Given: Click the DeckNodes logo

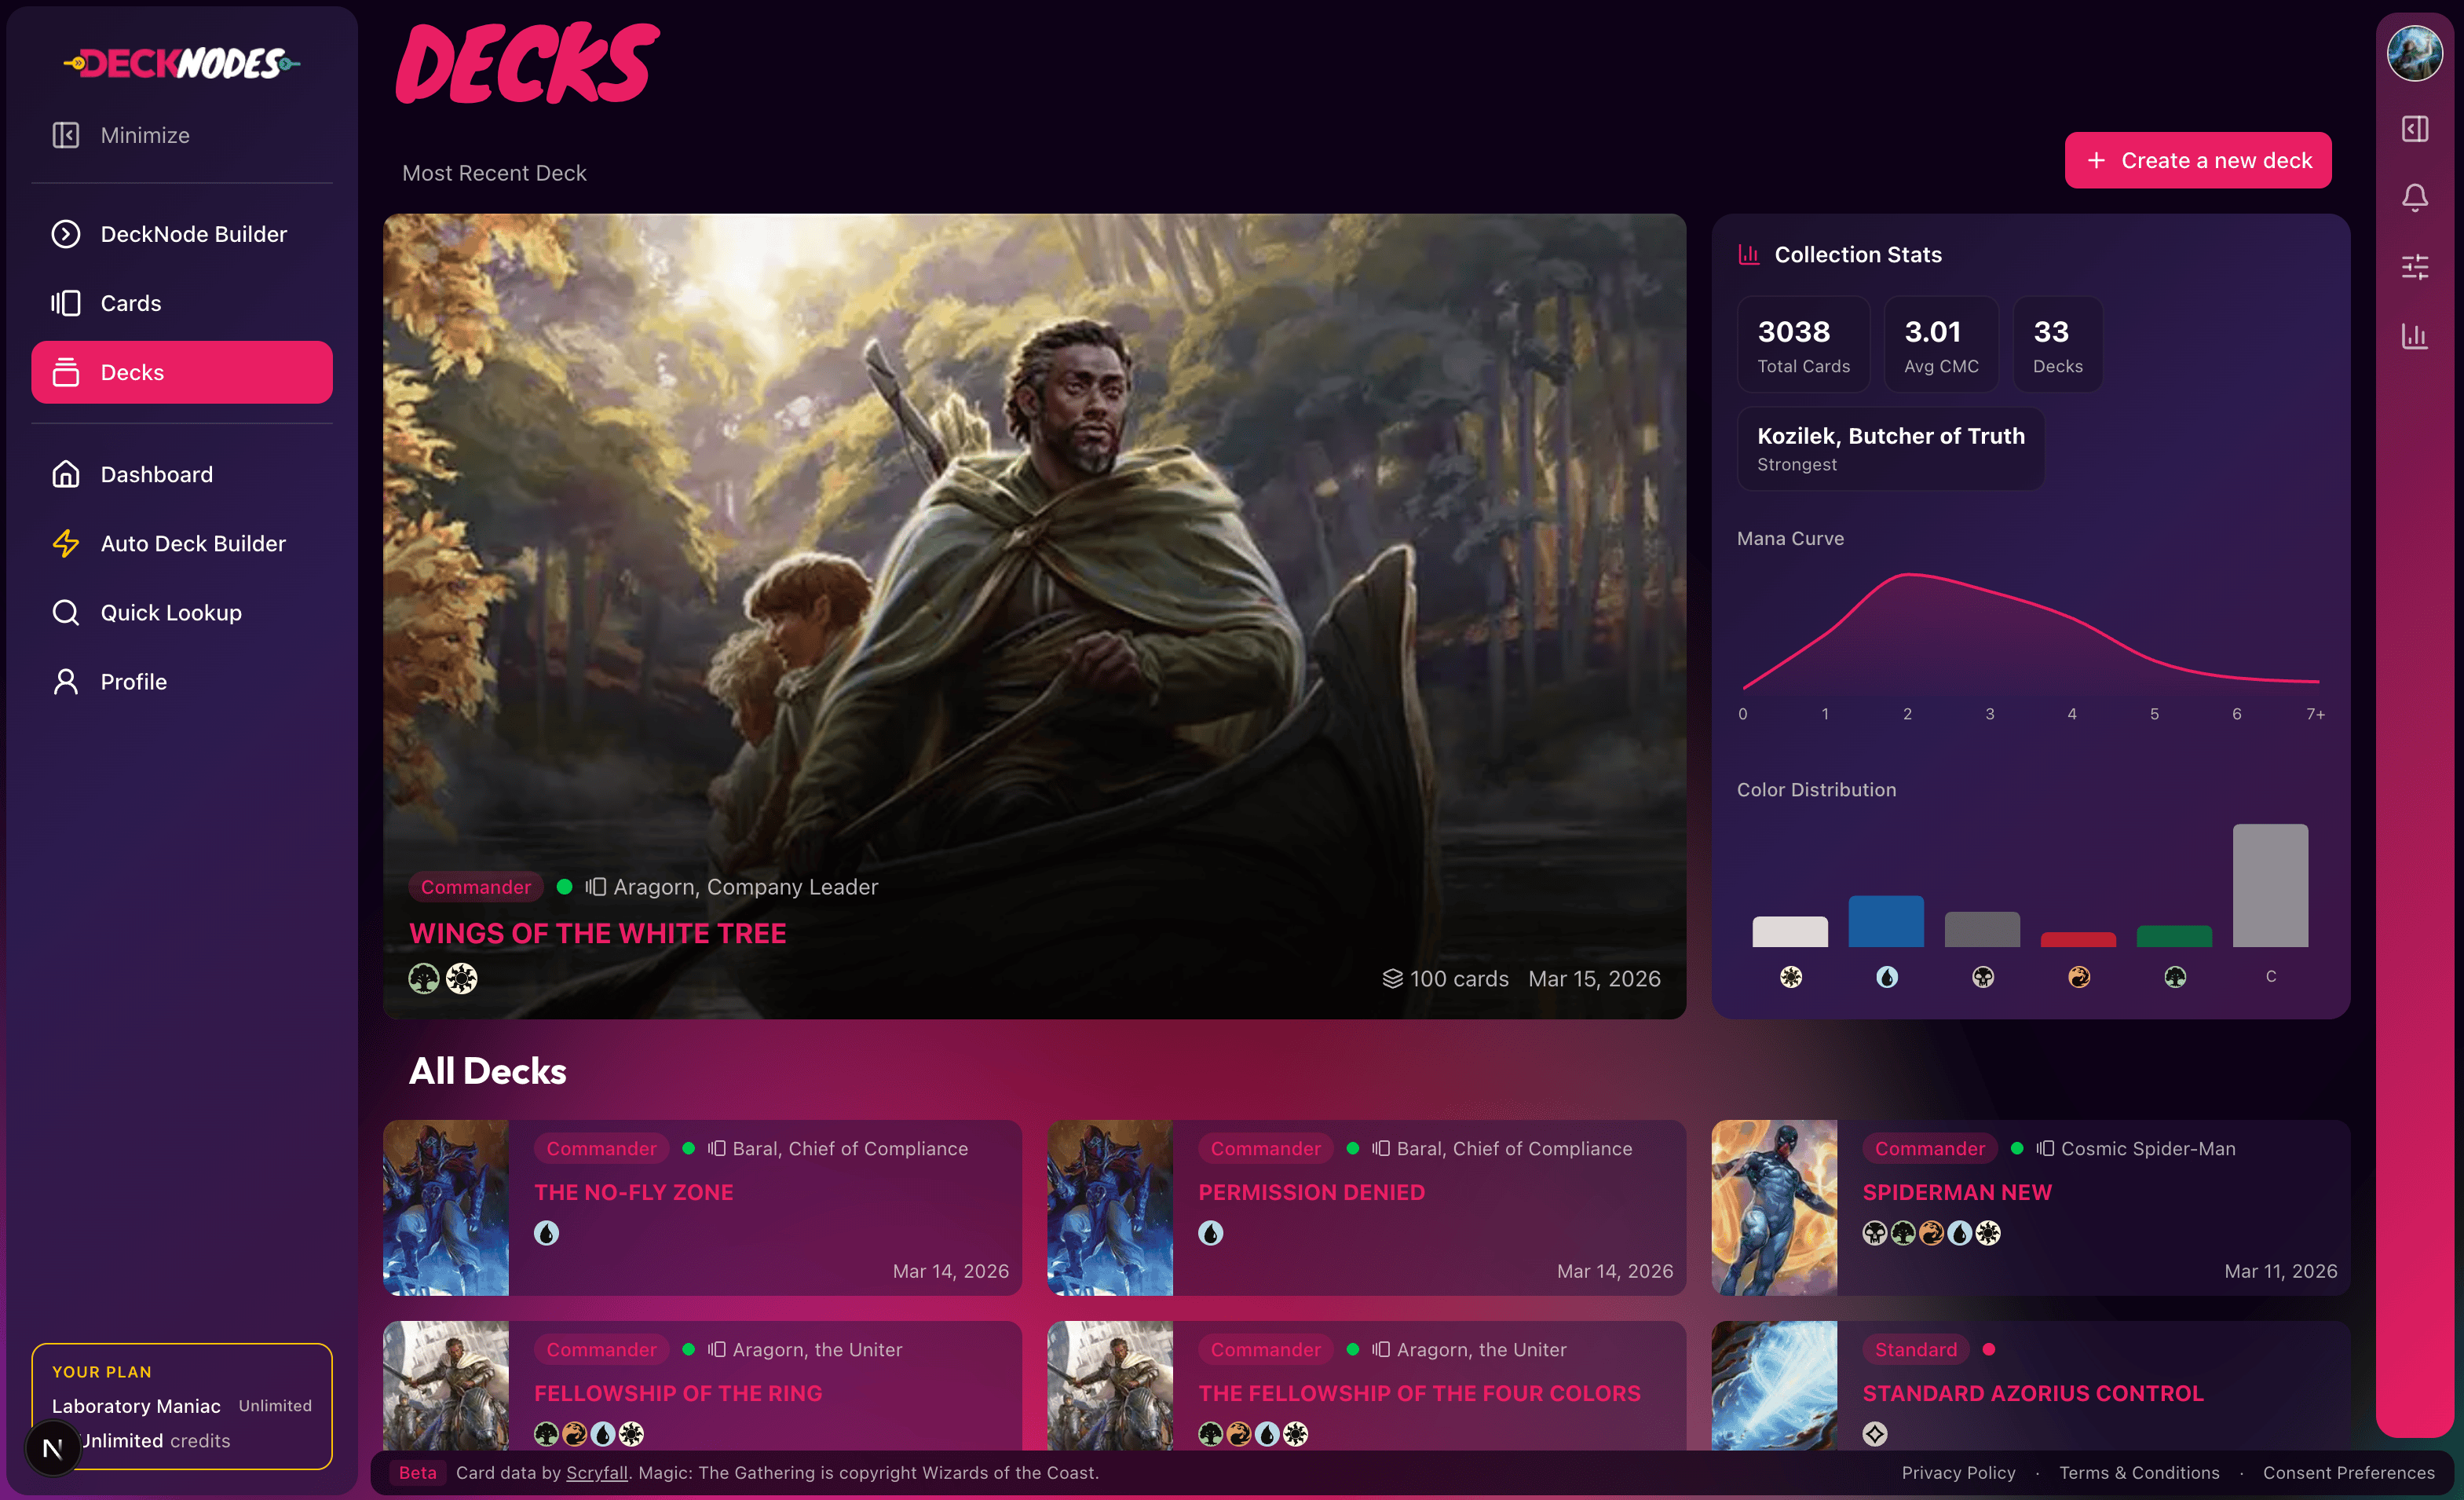Looking at the screenshot, I should click(x=182, y=64).
